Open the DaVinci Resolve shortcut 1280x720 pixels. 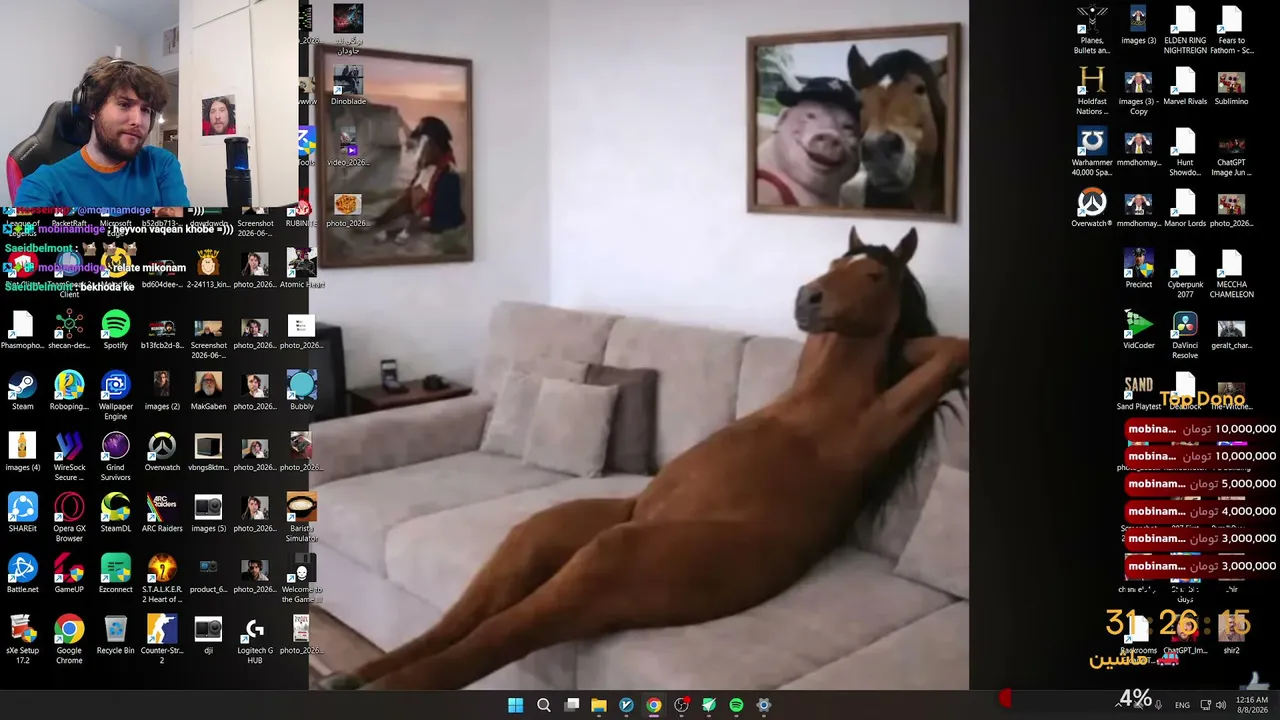pos(1185,336)
